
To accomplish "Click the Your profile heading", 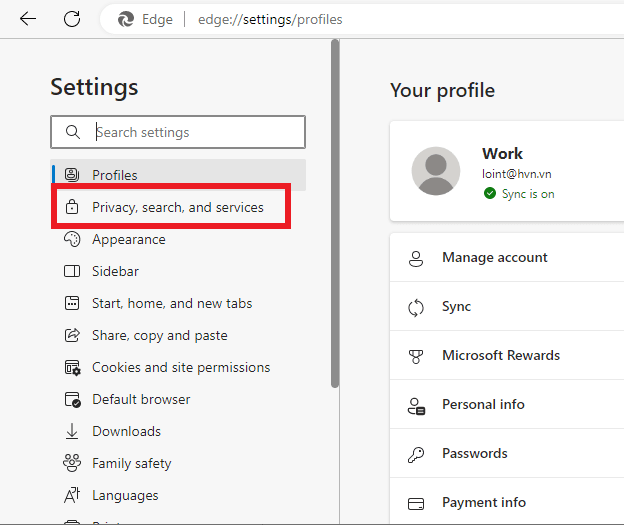I will 442,90.
